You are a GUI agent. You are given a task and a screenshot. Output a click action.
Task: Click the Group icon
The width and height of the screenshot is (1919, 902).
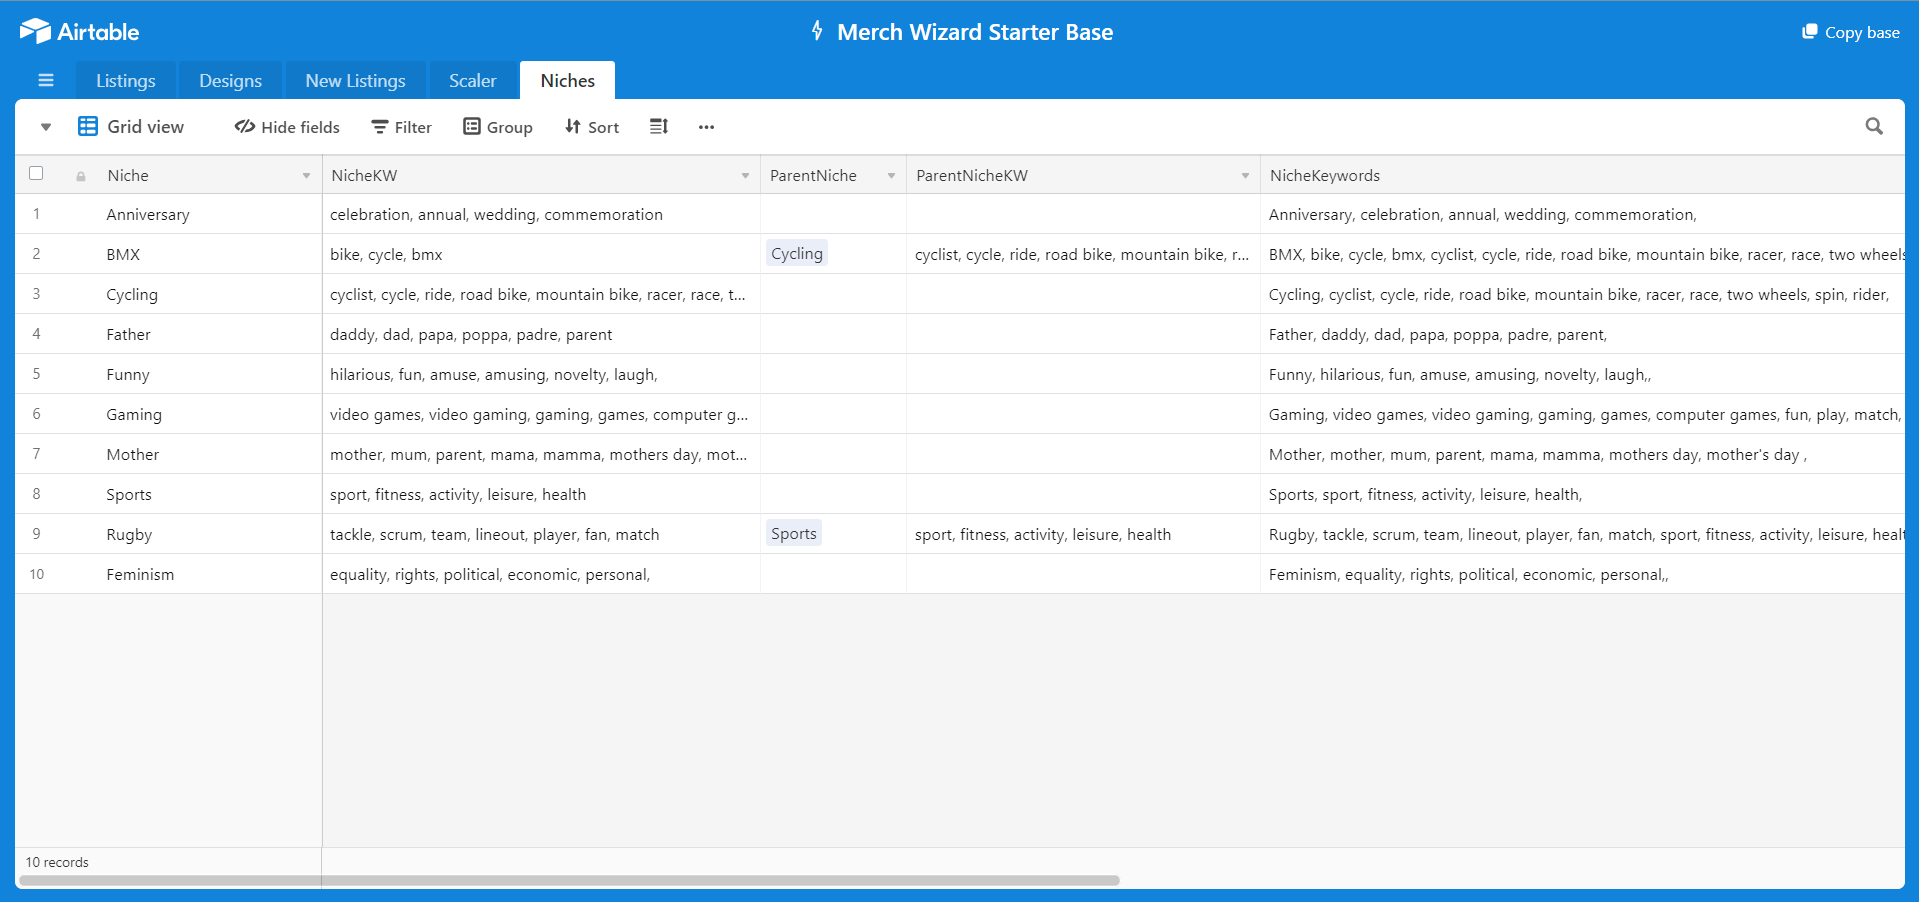pos(472,126)
